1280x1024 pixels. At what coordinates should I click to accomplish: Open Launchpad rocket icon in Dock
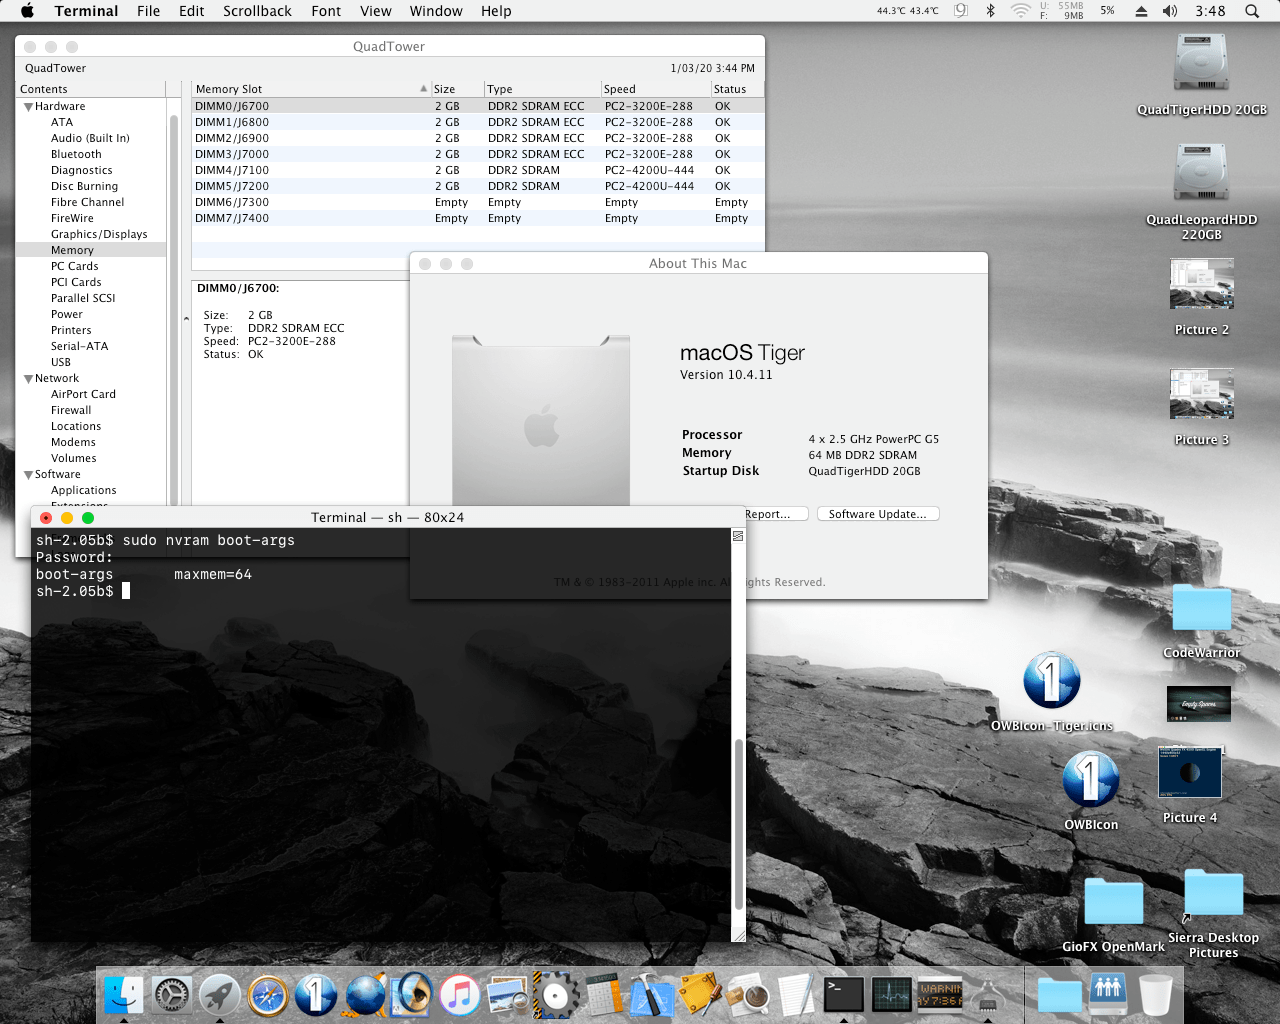[x=220, y=995]
